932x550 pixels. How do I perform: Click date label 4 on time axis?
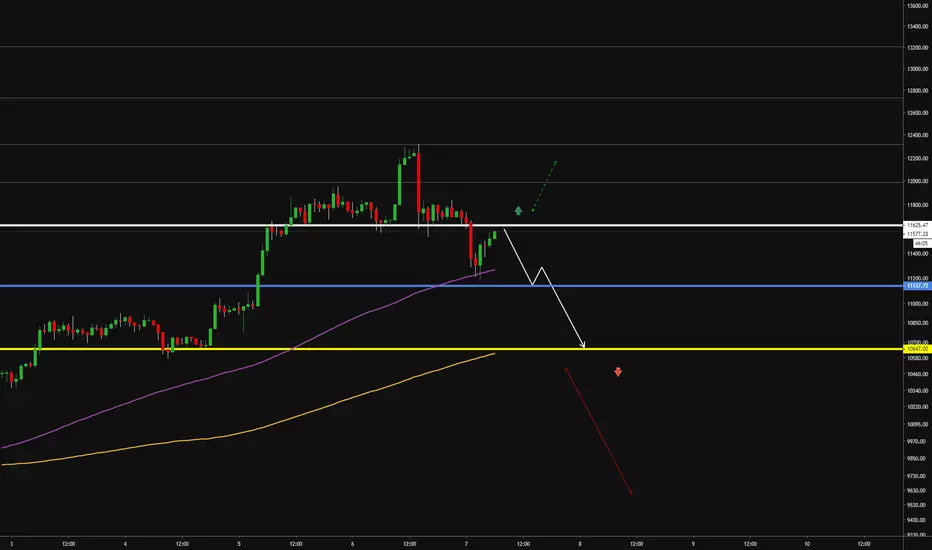click(x=125, y=543)
